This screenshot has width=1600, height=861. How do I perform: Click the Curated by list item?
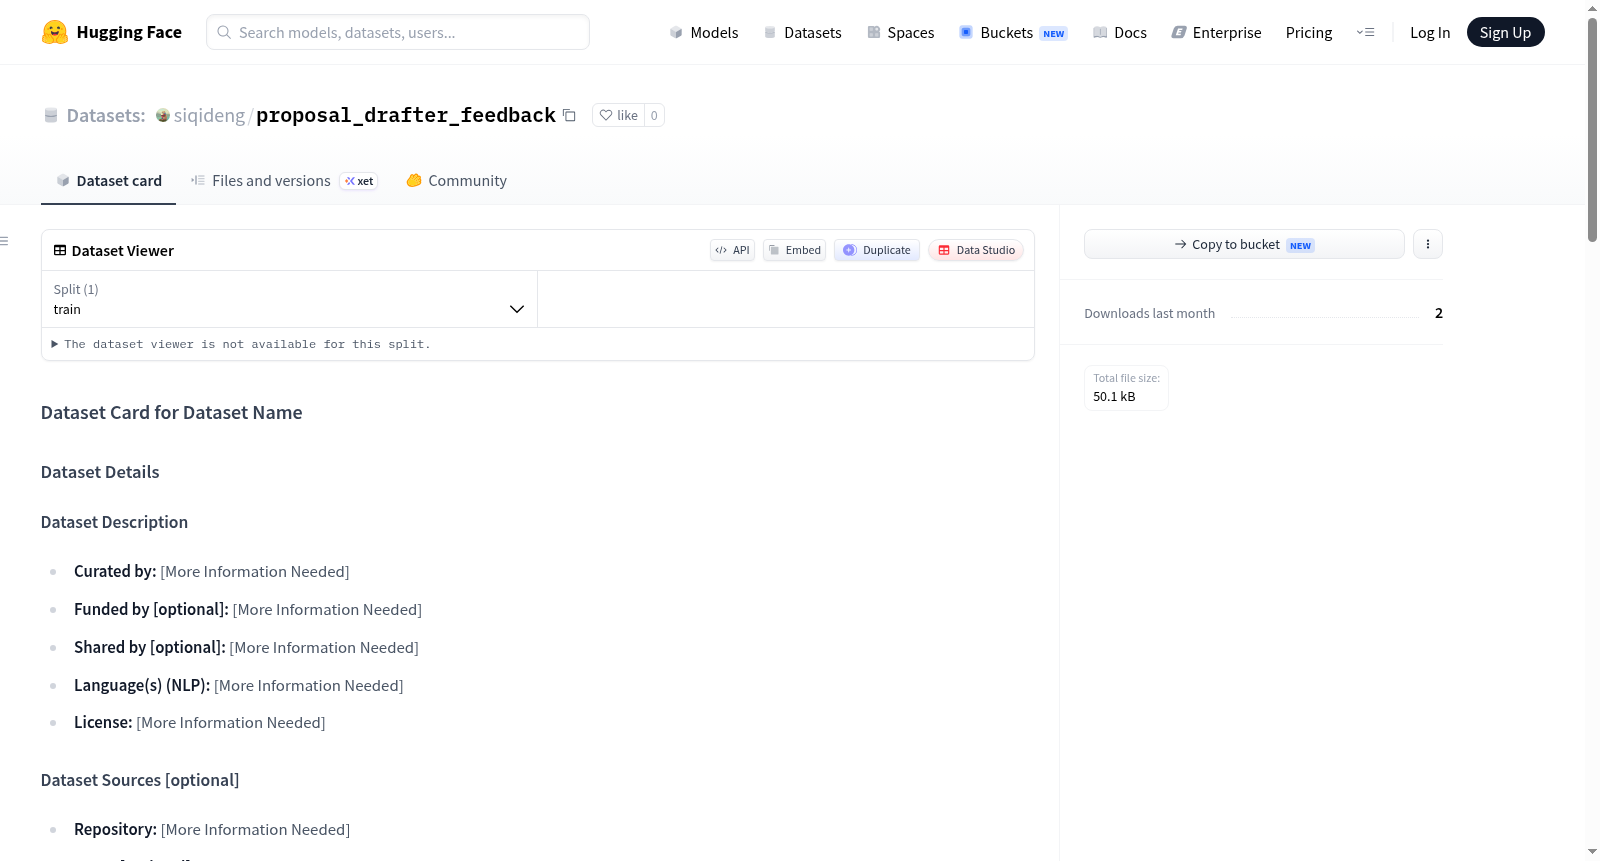212,572
